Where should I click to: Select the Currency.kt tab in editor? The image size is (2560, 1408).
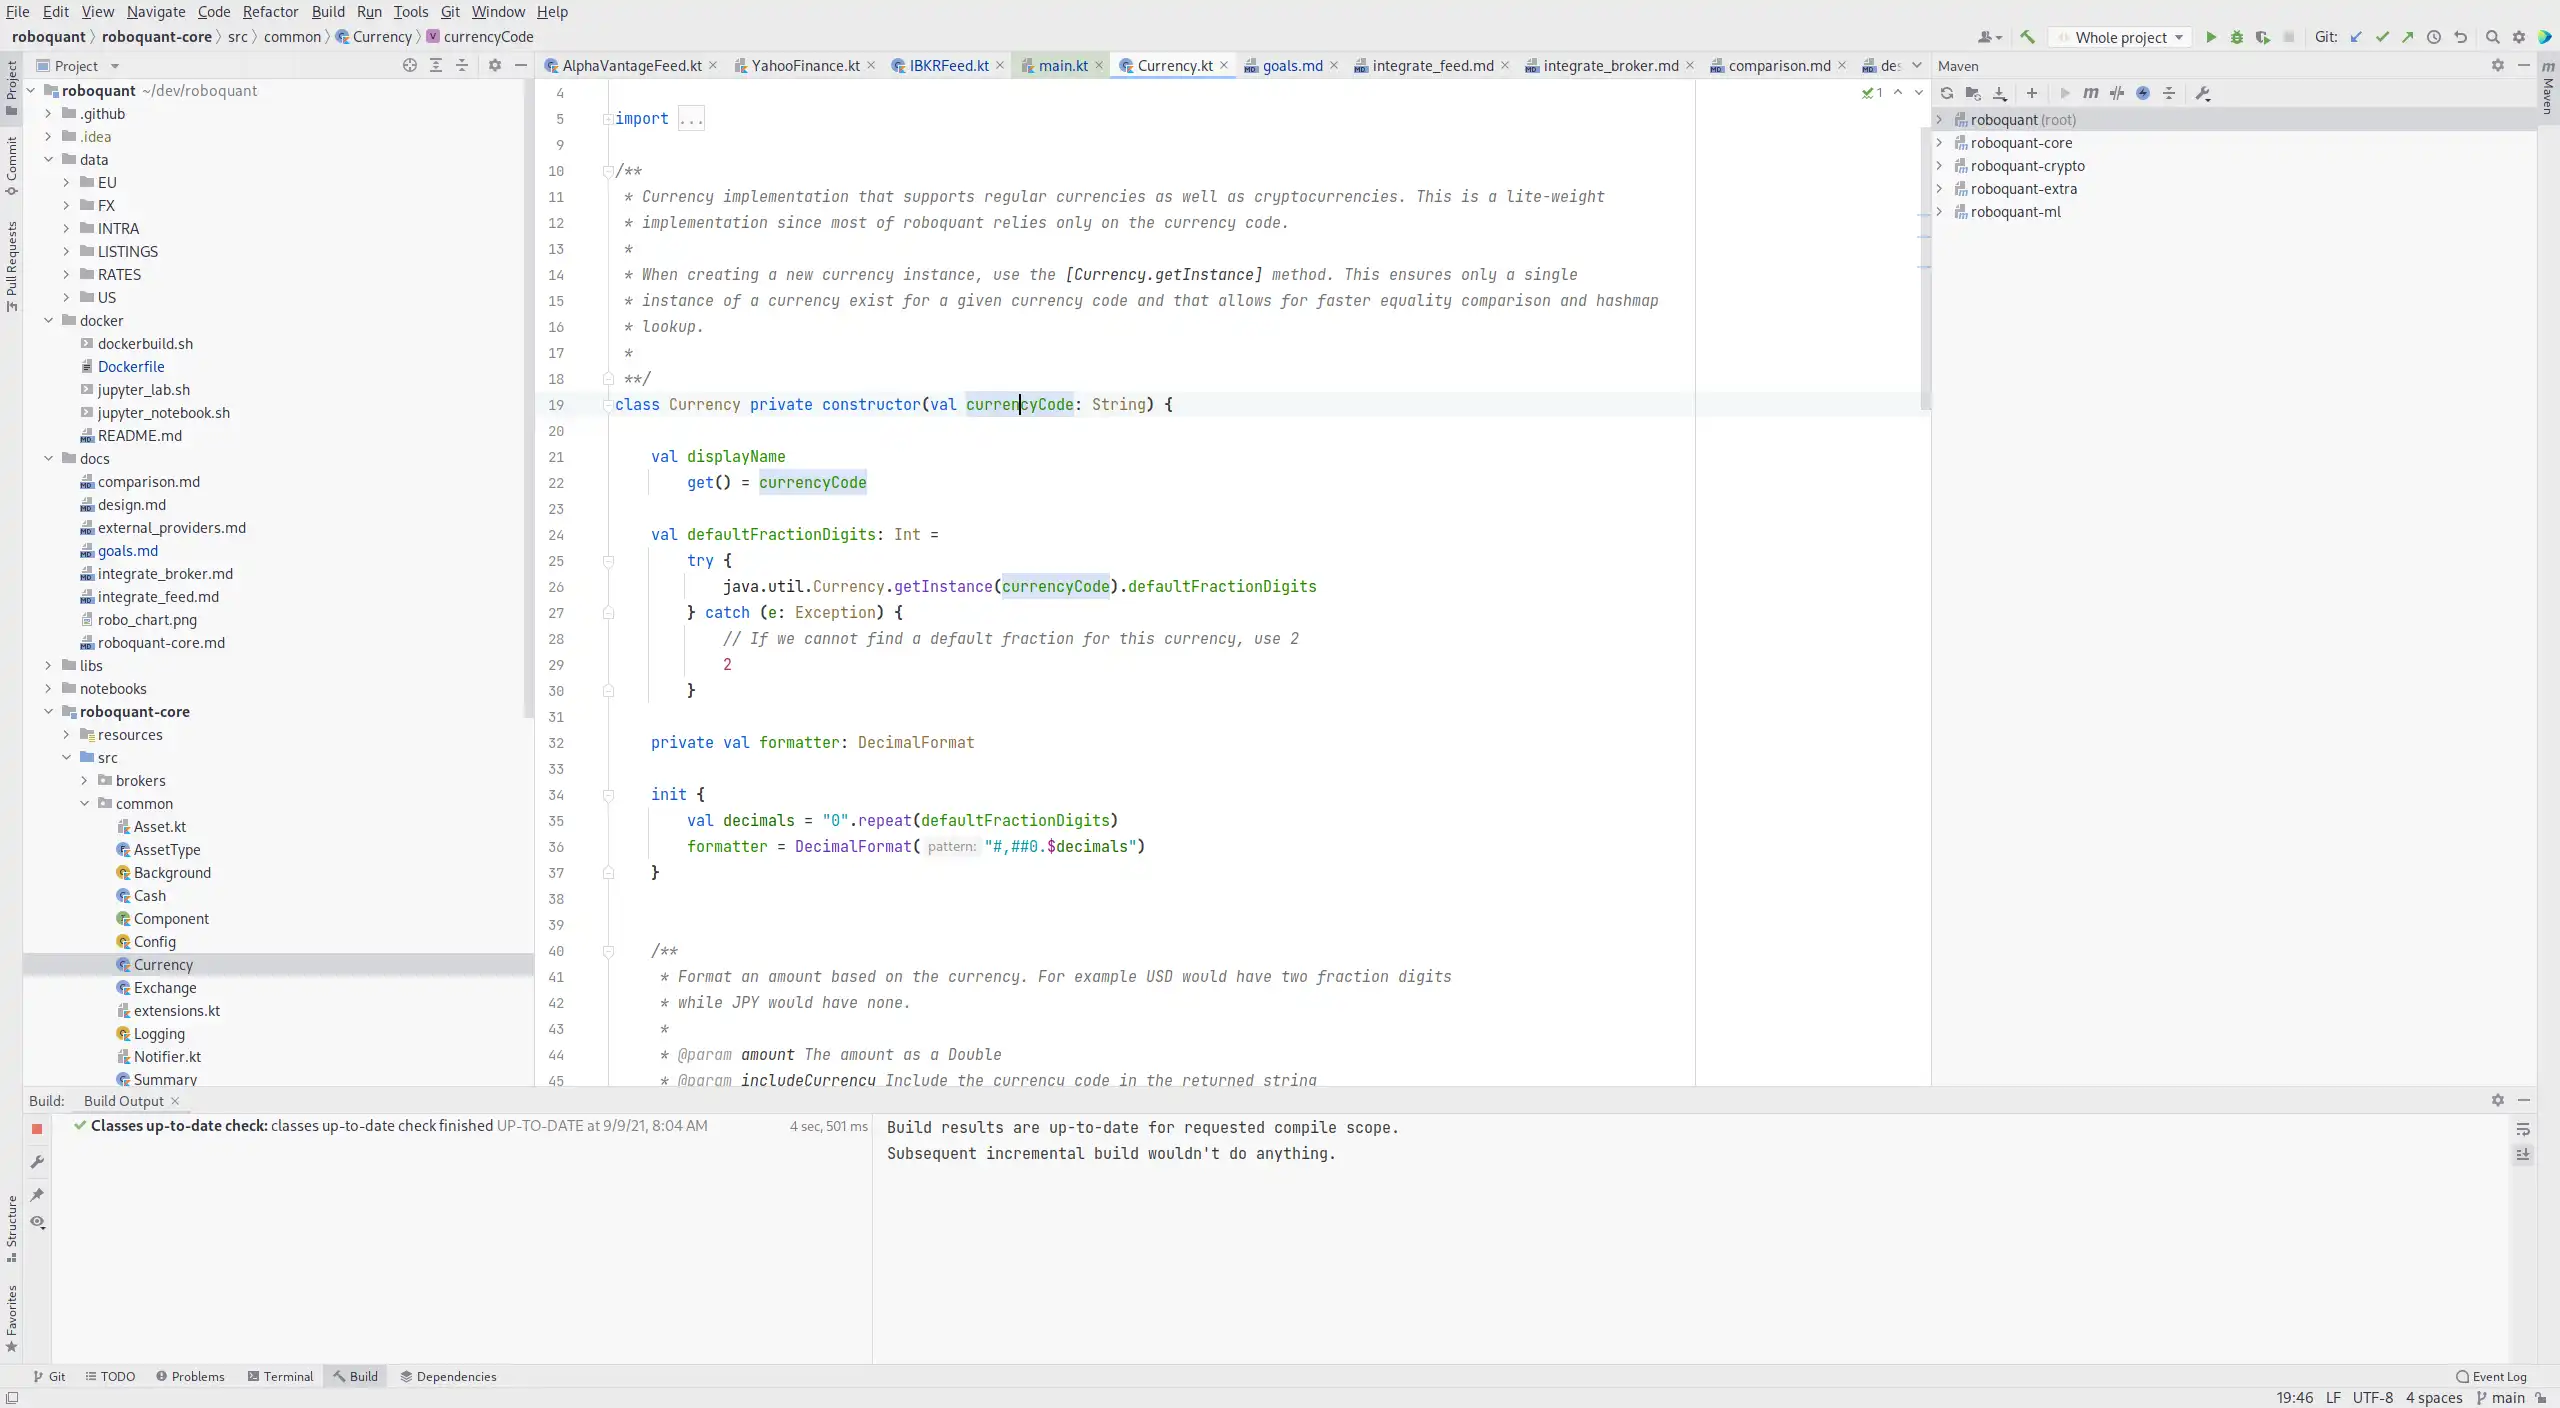(x=1172, y=66)
